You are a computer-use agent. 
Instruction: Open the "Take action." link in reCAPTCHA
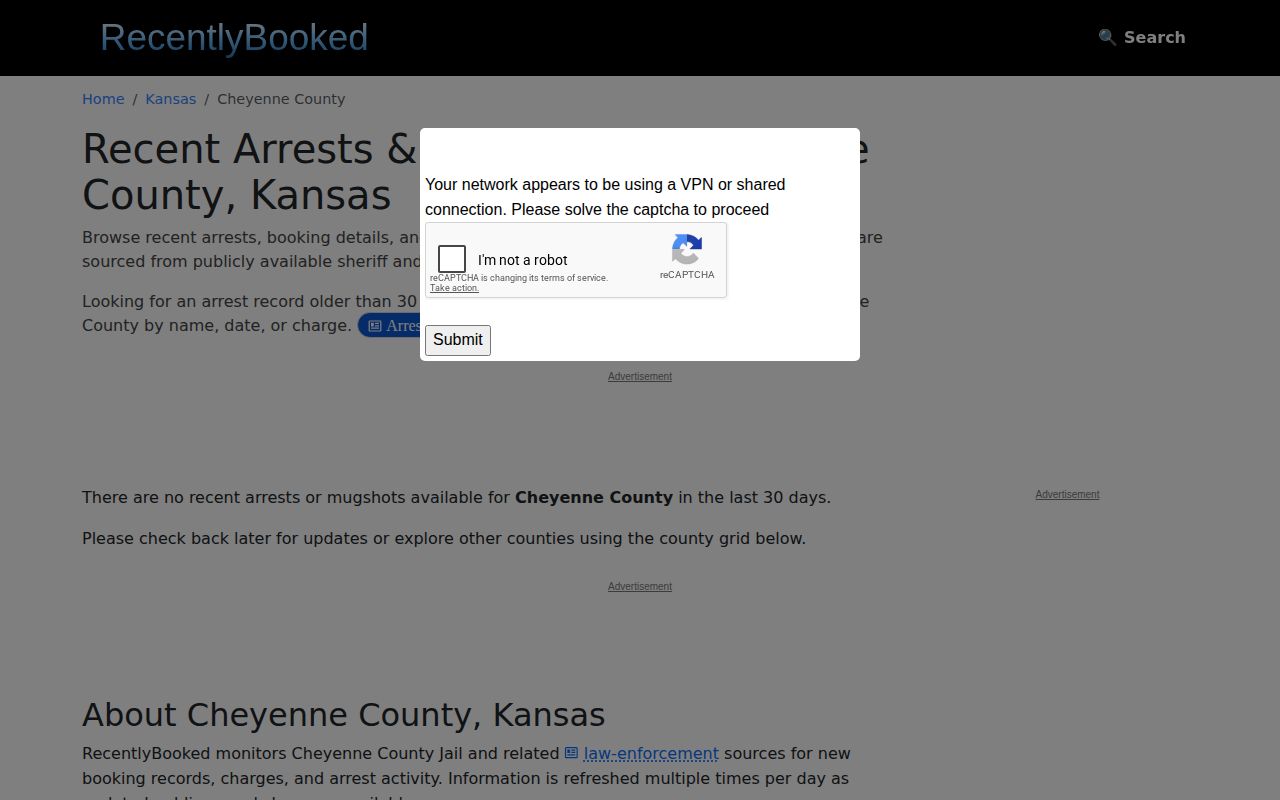point(454,288)
